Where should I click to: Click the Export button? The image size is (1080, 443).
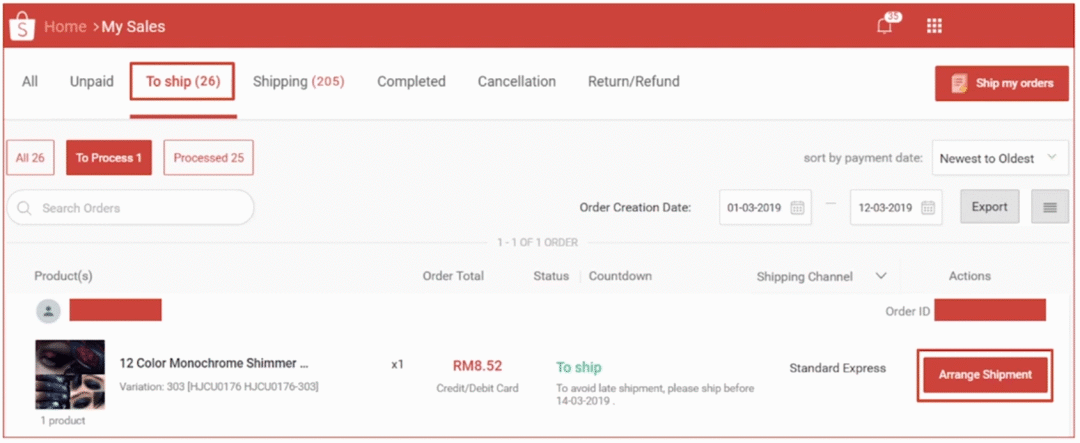(x=989, y=207)
